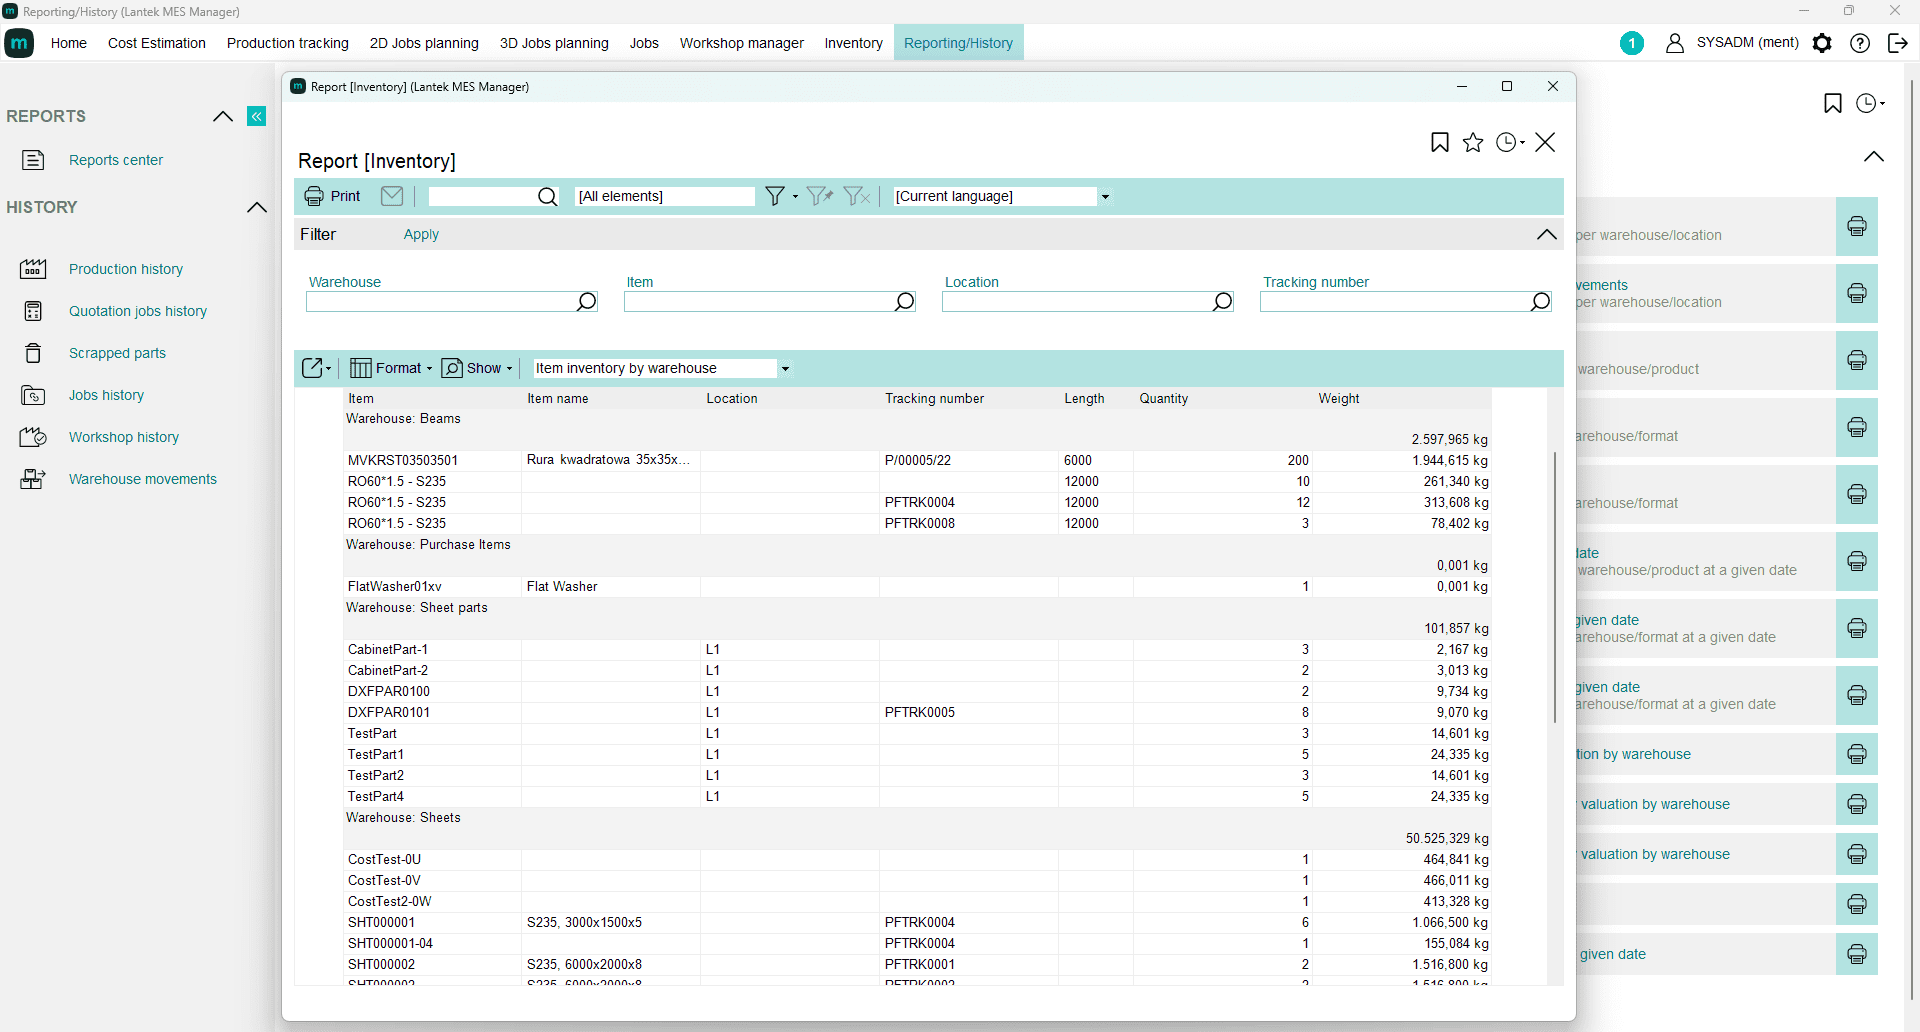Collapse the left sidebar panel
Screen dimensions: 1920x1032
257,116
